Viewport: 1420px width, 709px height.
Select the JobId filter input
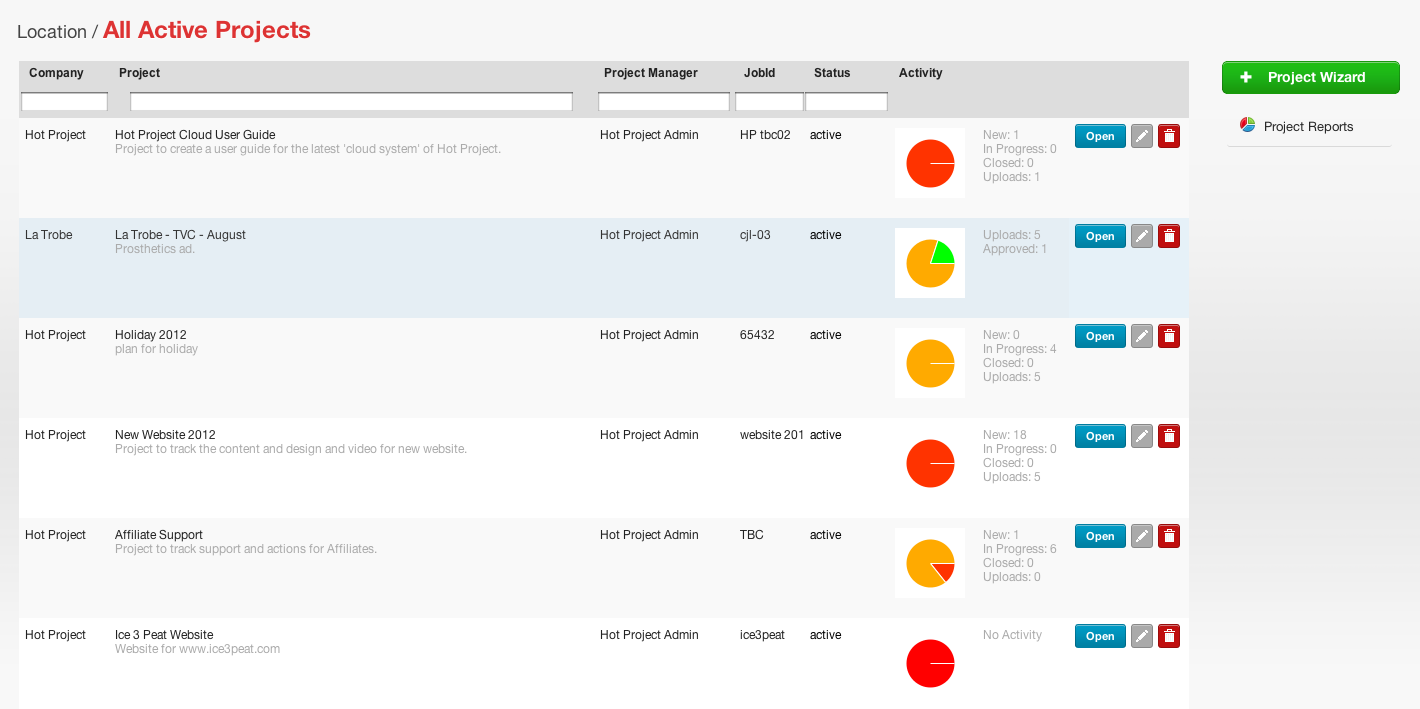[x=769, y=102]
